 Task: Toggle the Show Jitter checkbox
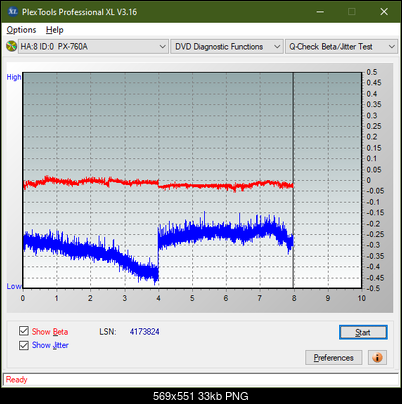[24, 345]
